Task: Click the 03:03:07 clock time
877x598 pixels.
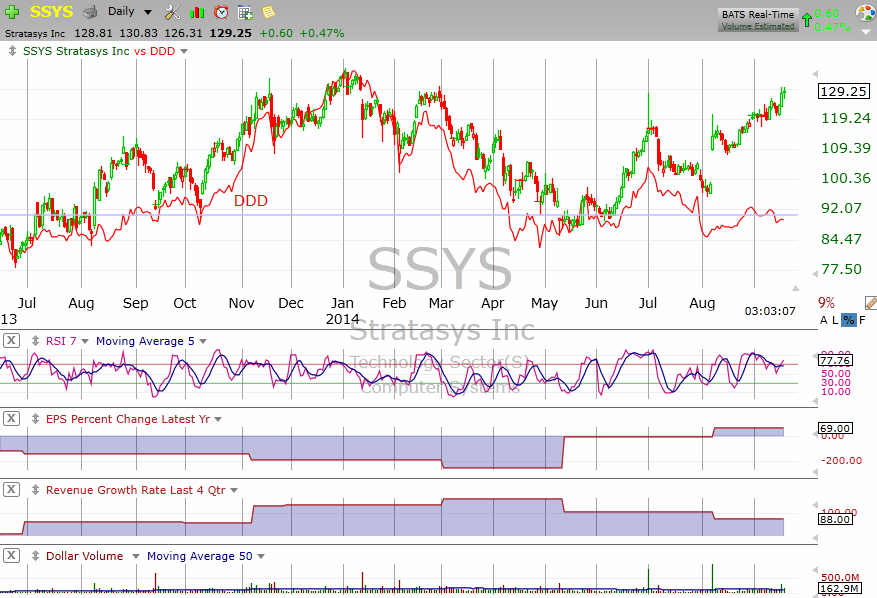Action: coord(770,311)
